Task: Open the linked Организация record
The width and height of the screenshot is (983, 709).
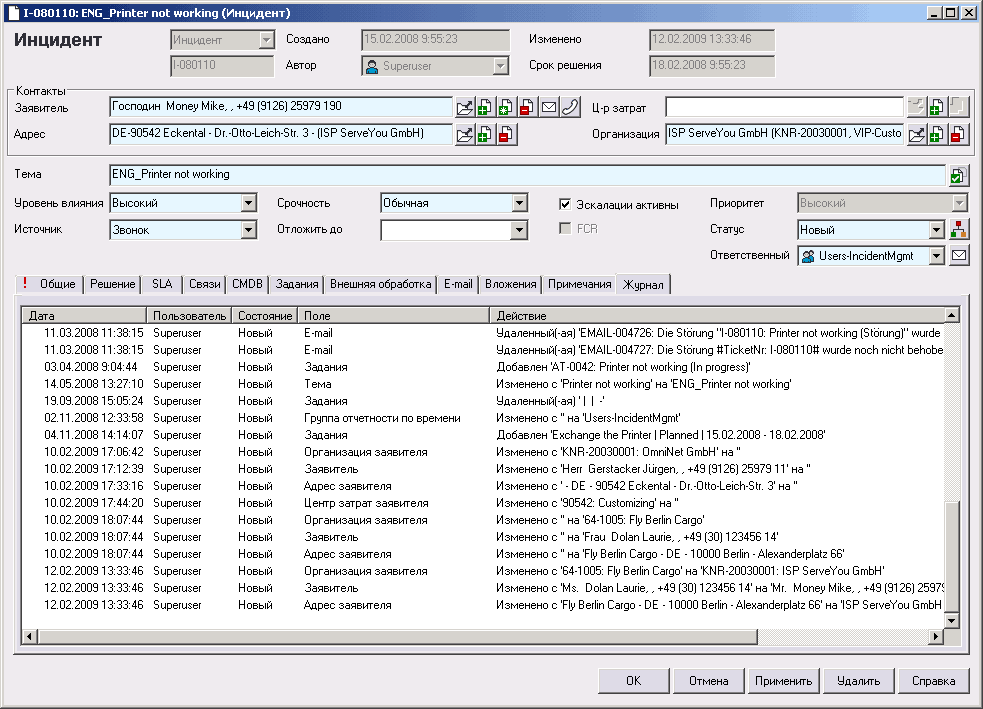Action: [916, 134]
